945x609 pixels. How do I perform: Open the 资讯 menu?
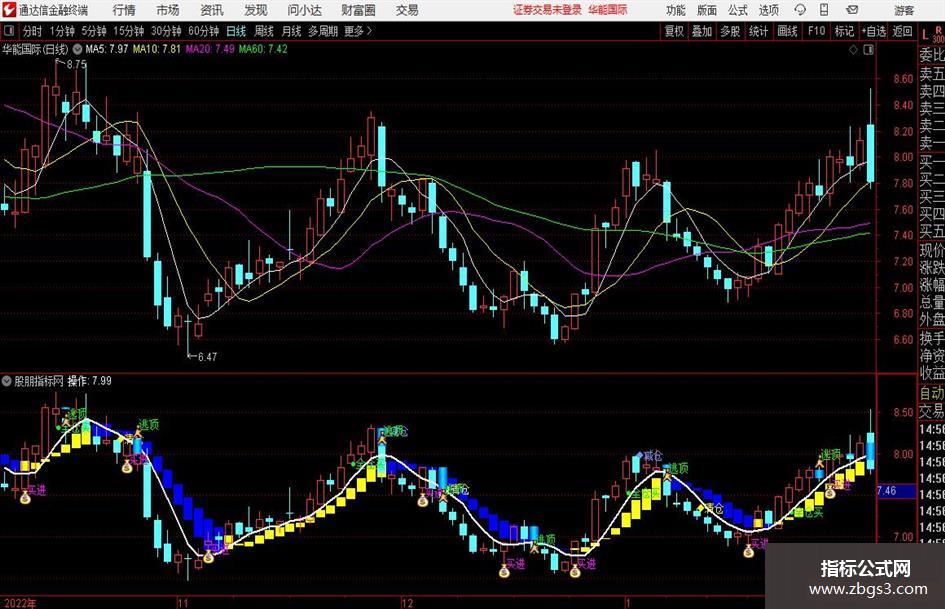coord(212,10)
